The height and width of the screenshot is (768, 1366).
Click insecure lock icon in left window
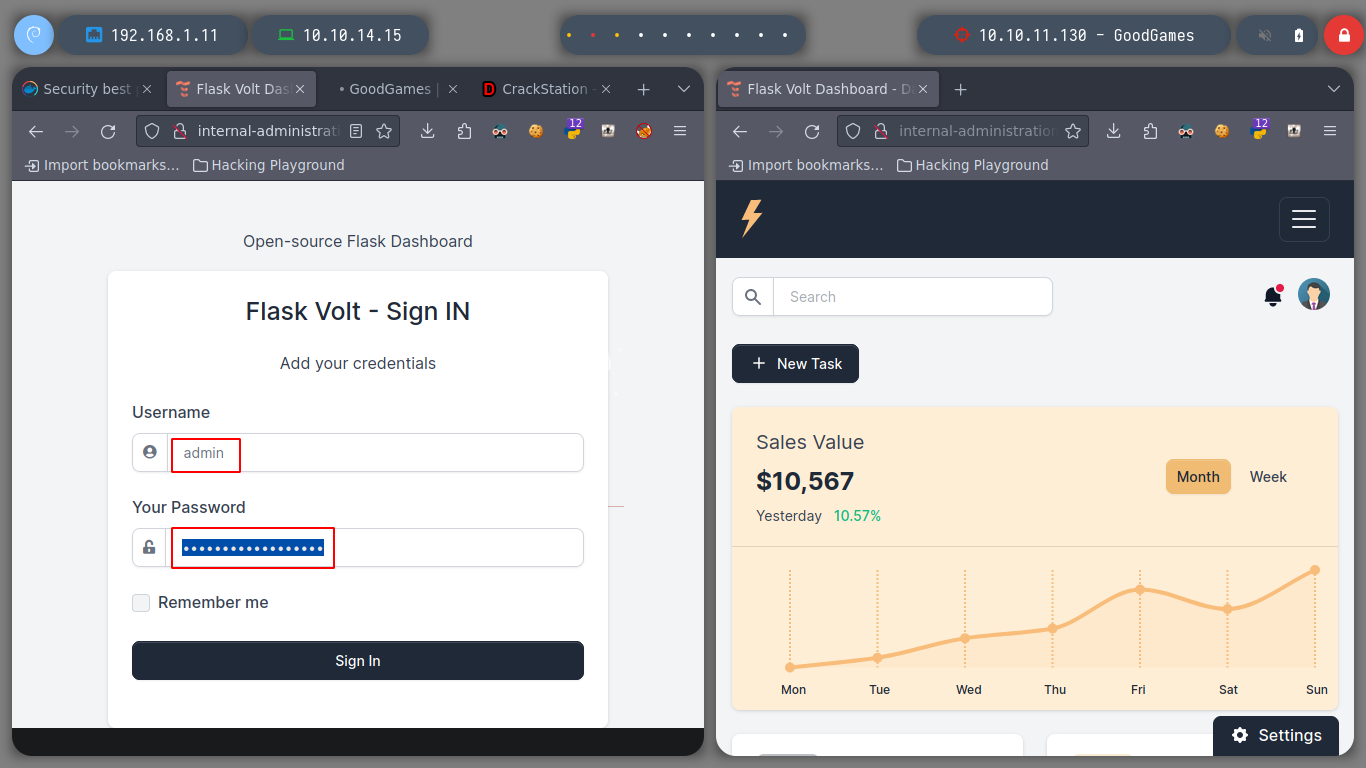179,131
